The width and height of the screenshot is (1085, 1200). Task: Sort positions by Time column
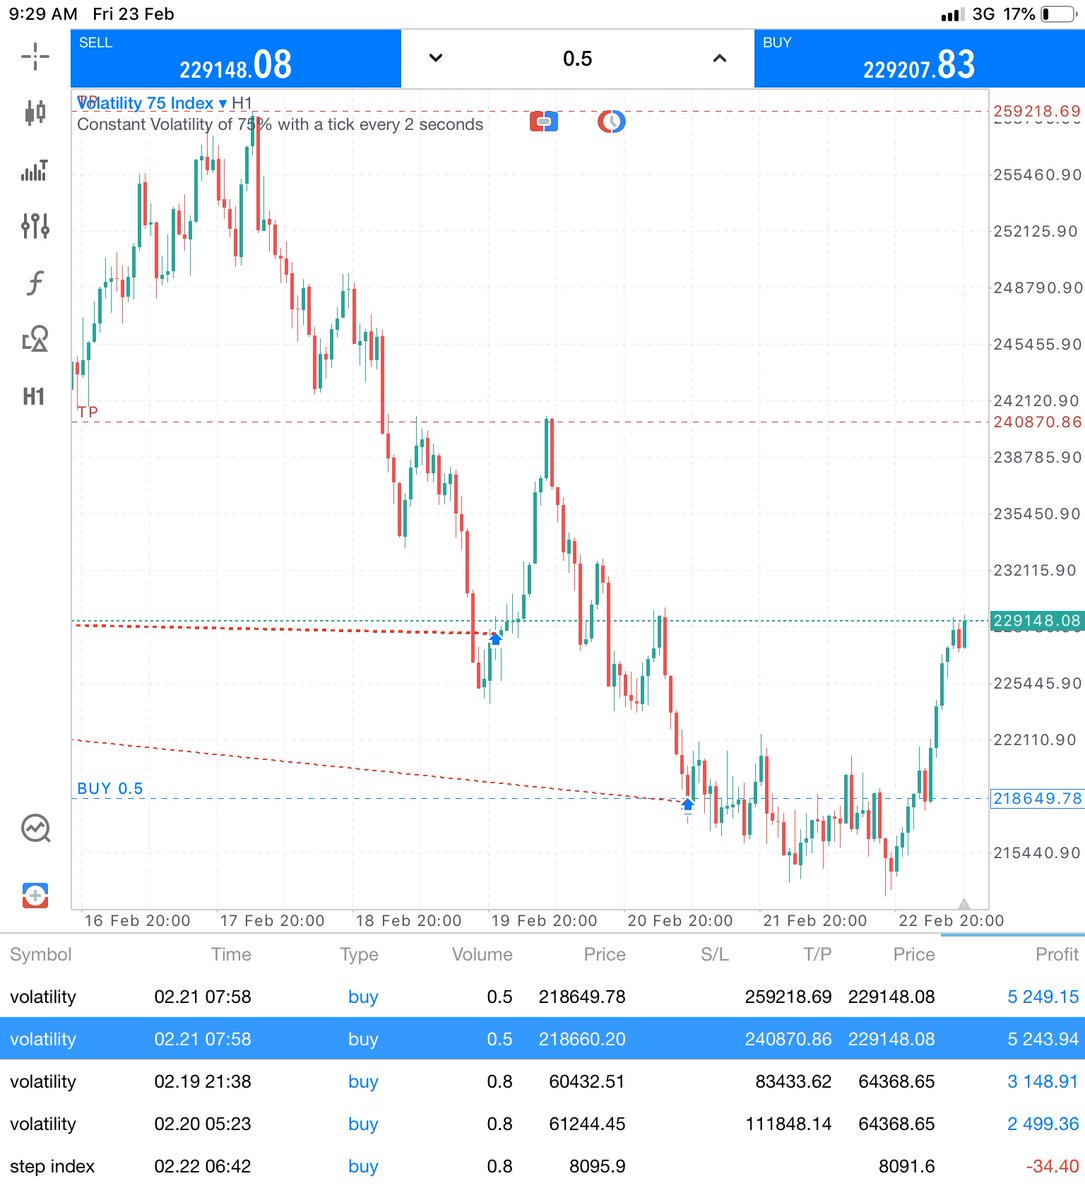pyautogui.click(x=231, y=954)
